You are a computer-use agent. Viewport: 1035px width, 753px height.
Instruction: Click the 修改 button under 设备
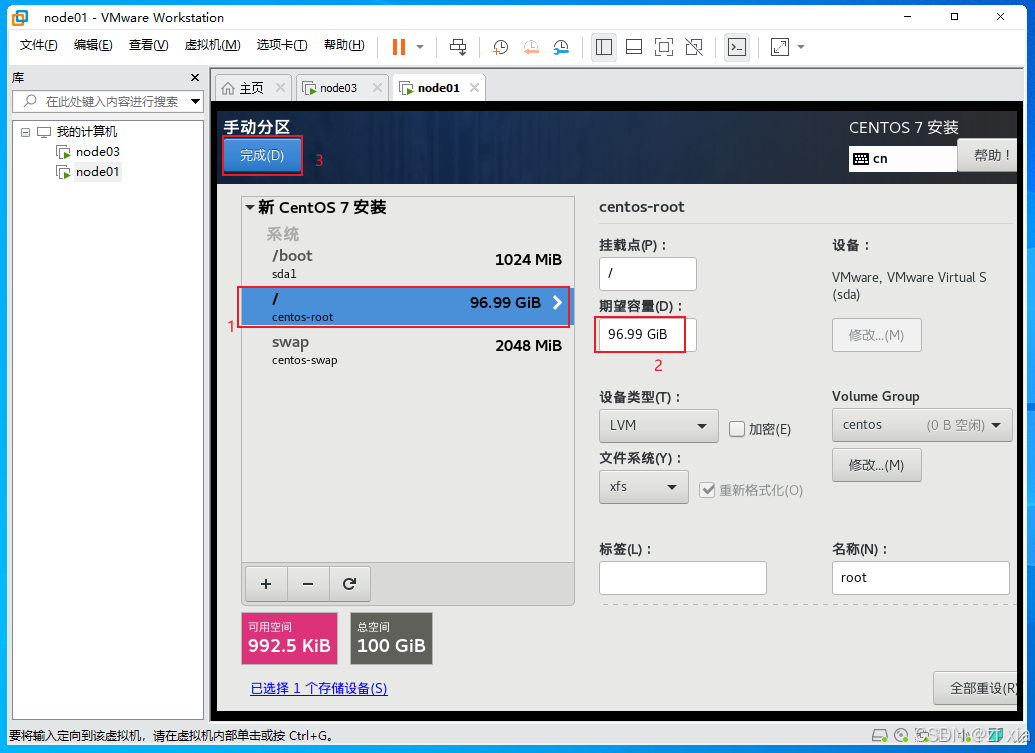[x=877, y=335]
